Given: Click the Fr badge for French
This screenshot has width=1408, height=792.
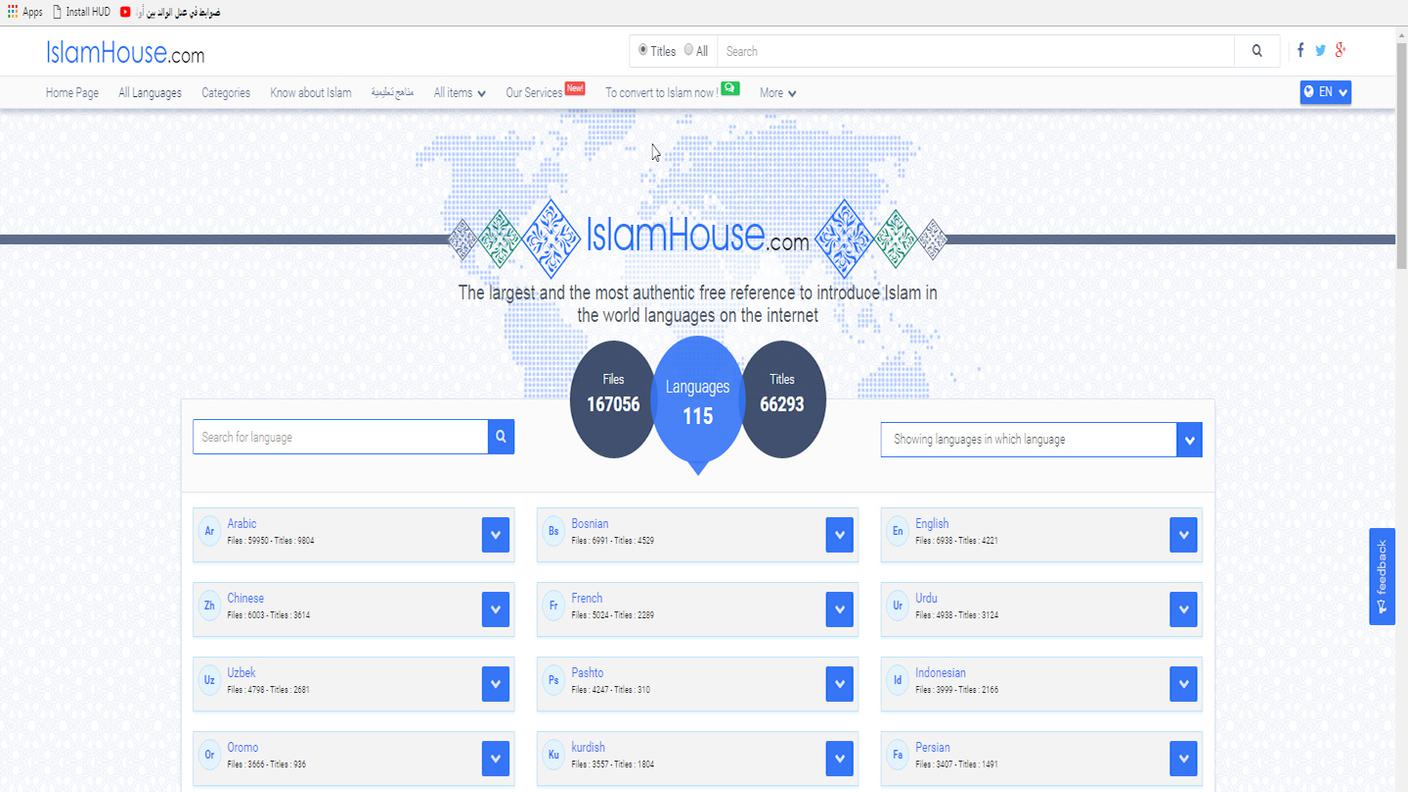Looking at the screenshot, I should (x=553, y=606).
